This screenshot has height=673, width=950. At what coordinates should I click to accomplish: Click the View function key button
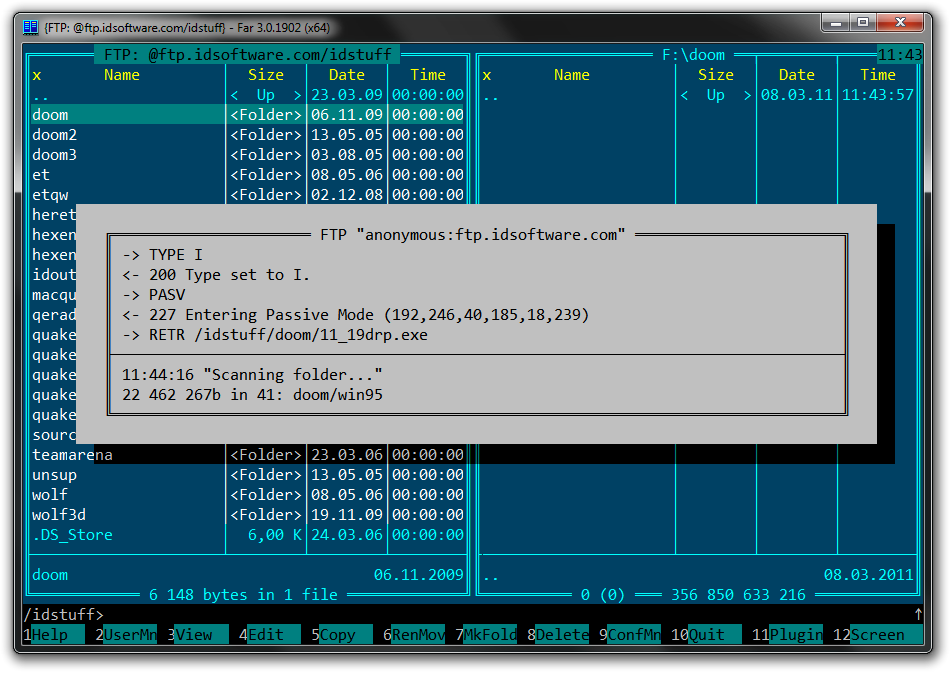click(203, 634)
